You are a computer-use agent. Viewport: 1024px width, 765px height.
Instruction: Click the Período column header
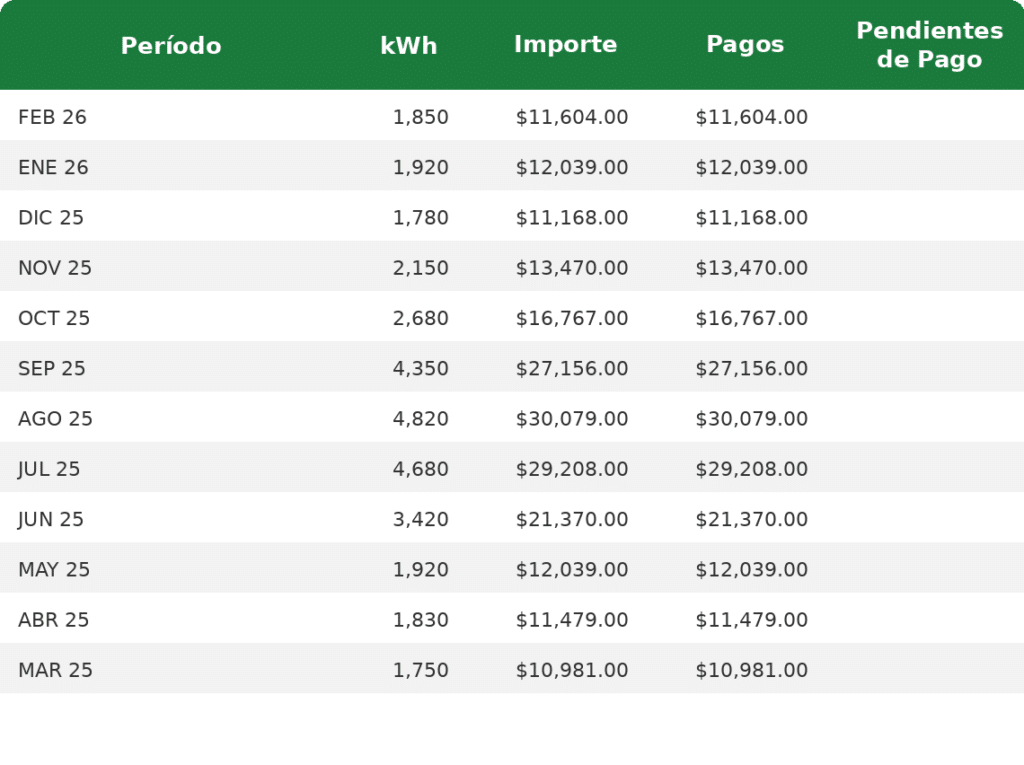171,46
